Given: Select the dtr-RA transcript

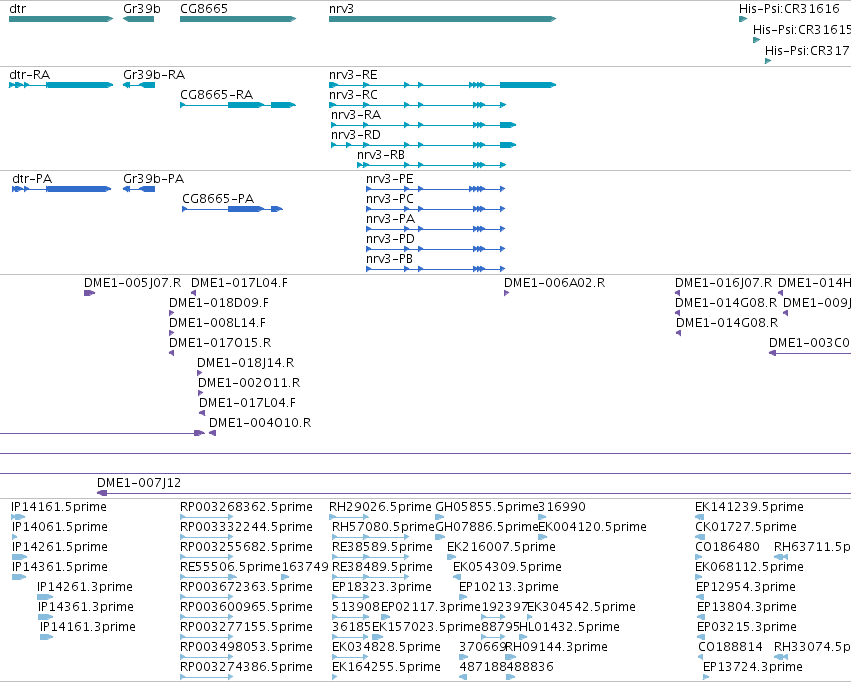Looking at the screenshot, I should pos(61,85).
